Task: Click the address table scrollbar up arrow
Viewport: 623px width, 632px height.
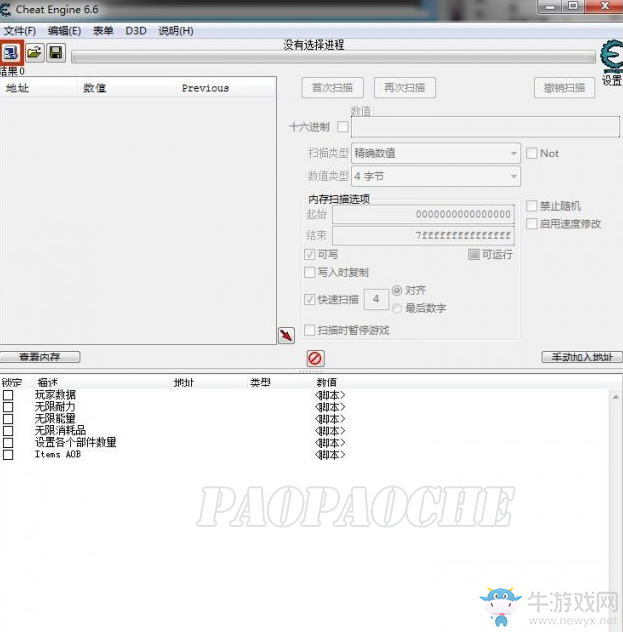Action: click(616, 397)
